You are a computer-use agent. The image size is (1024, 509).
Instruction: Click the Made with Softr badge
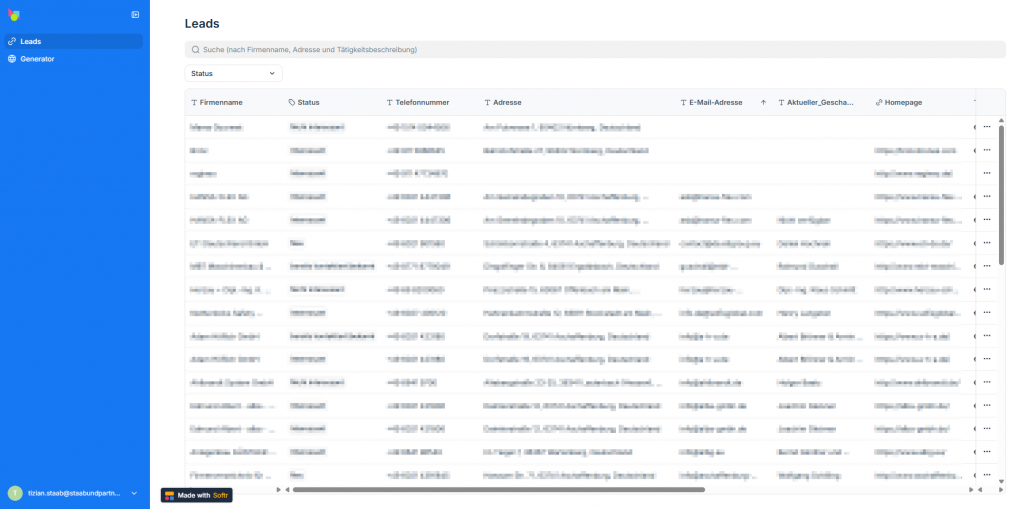pos(197,495)
